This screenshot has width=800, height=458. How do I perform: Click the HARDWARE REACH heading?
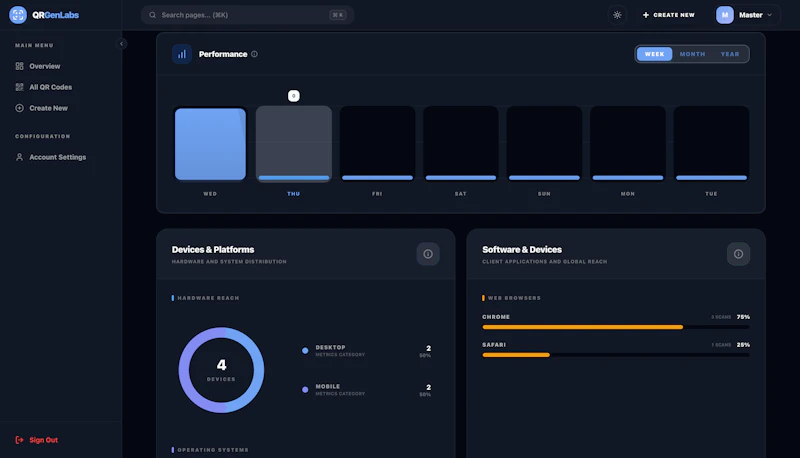pyautogui.click(x=208, y=298)
